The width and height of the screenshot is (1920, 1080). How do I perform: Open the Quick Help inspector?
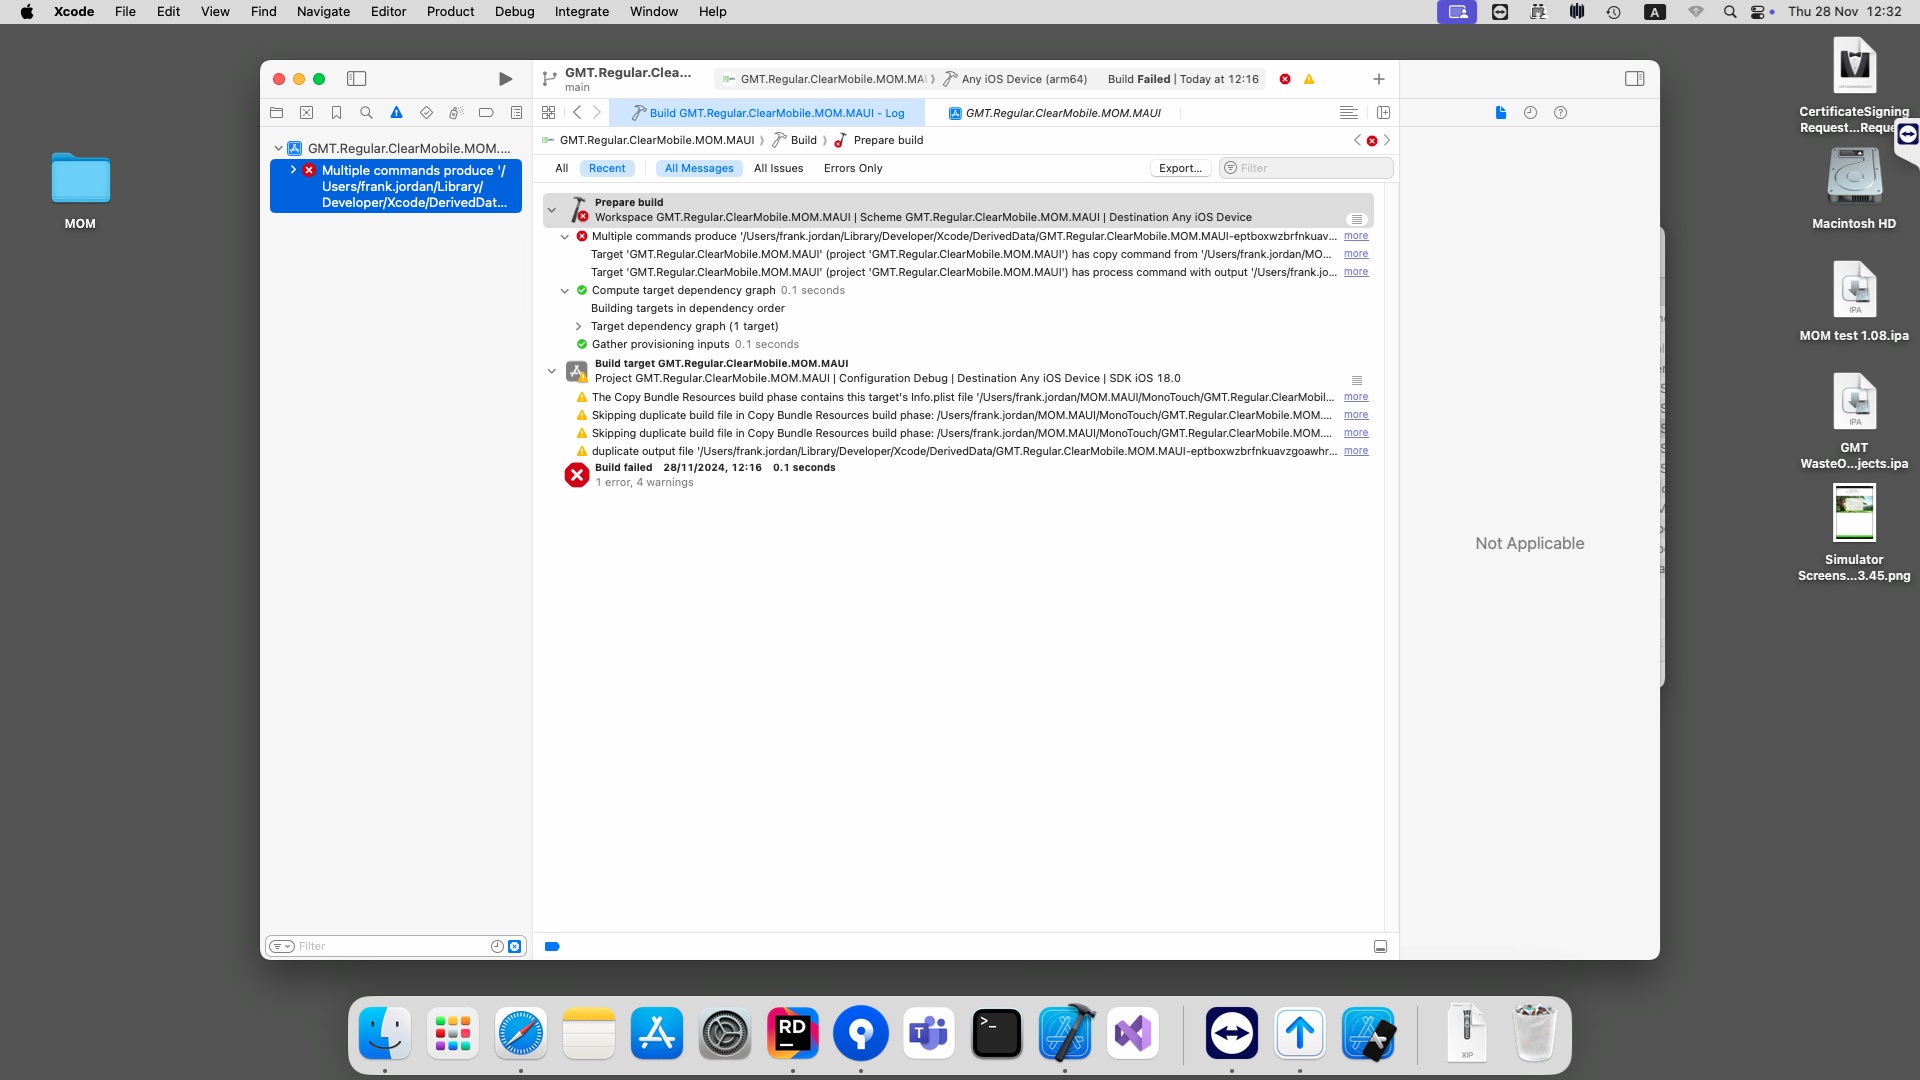1560,113
